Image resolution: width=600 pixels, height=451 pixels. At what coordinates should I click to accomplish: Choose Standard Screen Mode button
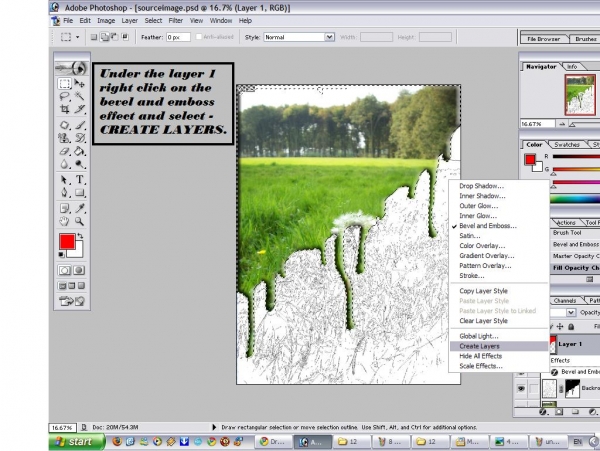point(62,286)
